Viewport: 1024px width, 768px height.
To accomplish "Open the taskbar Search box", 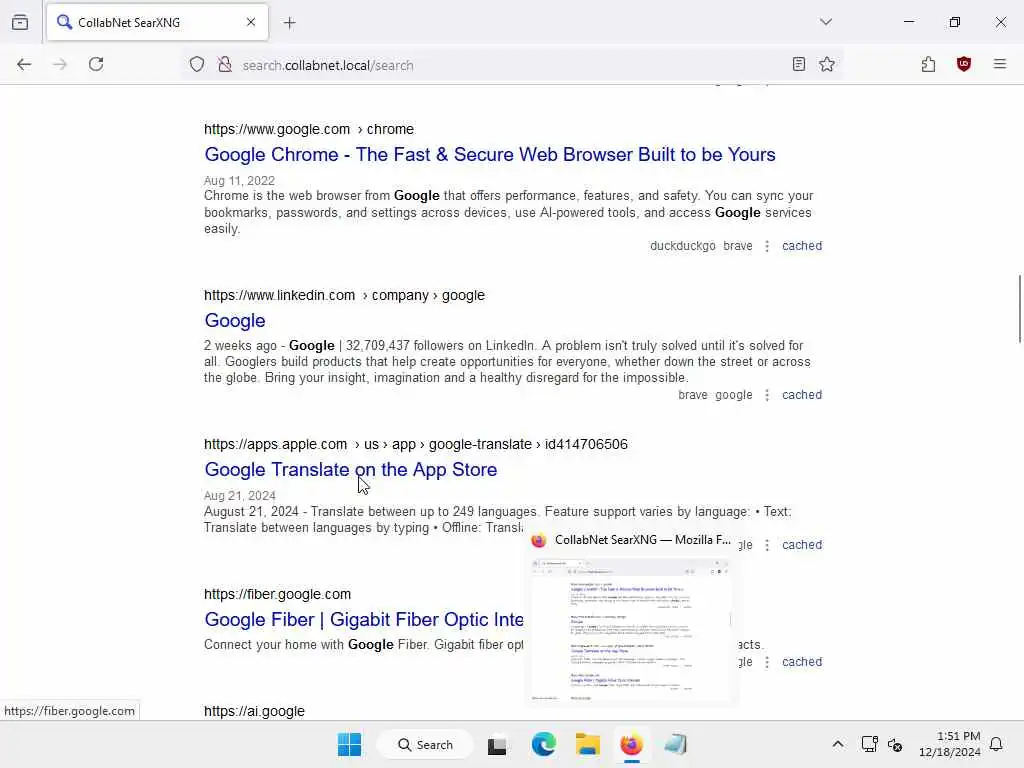I will click(425, 744).
